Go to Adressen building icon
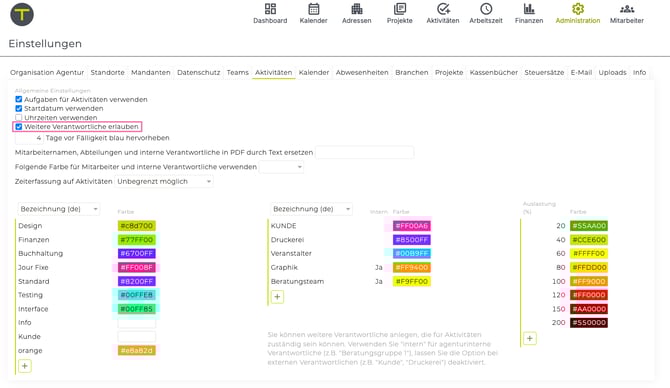The width and height of the screenshot is (670, 388). (357, 9)
